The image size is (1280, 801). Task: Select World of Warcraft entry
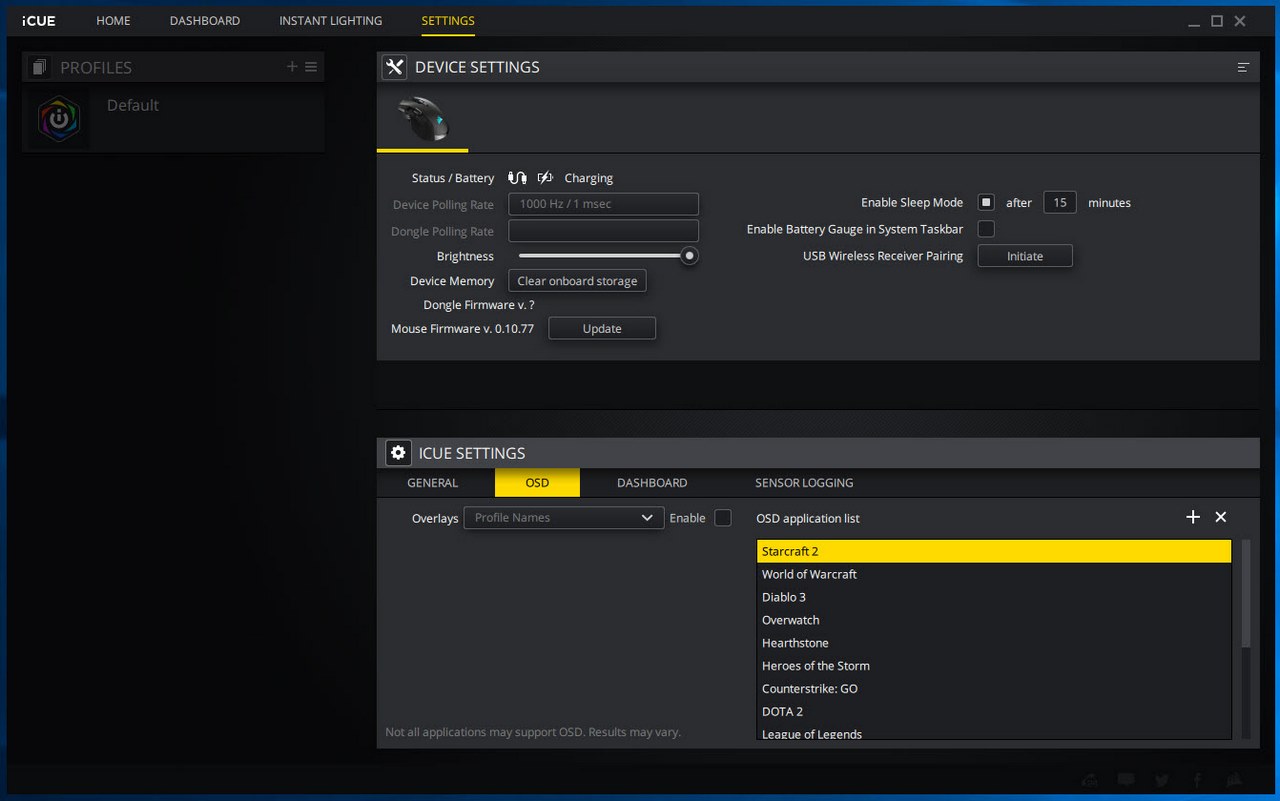pyautogui.click(x=994, y=574)
